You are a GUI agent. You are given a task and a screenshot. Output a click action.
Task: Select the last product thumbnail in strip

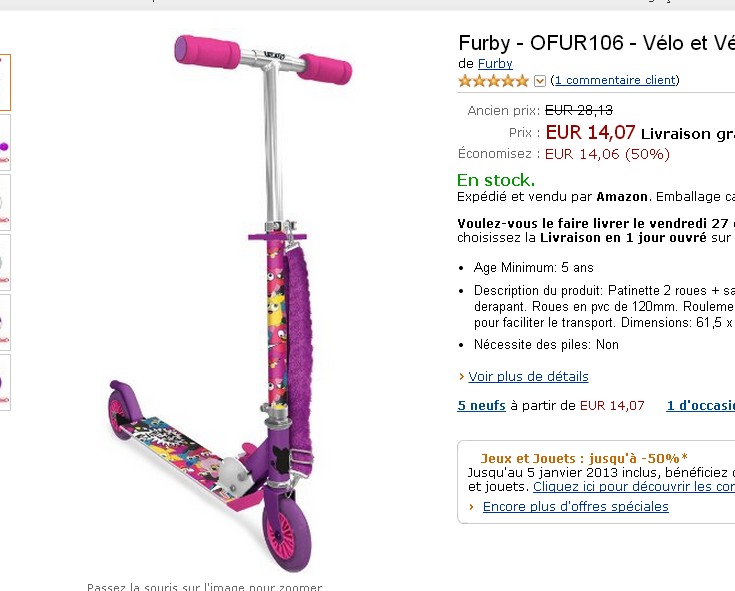[x=5, y=382]
